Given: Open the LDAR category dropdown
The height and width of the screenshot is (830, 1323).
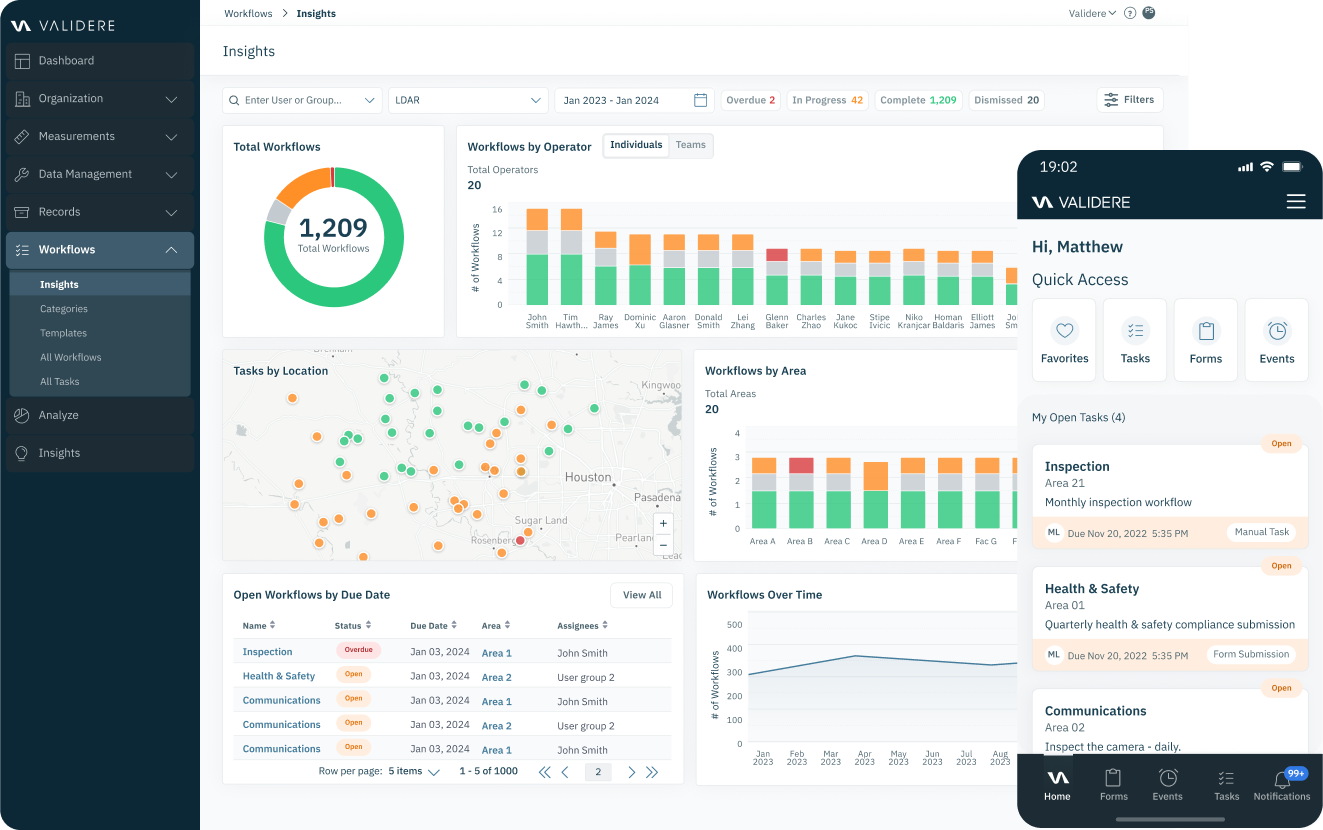Looking at the screenshot, I should tap(468, 100).
